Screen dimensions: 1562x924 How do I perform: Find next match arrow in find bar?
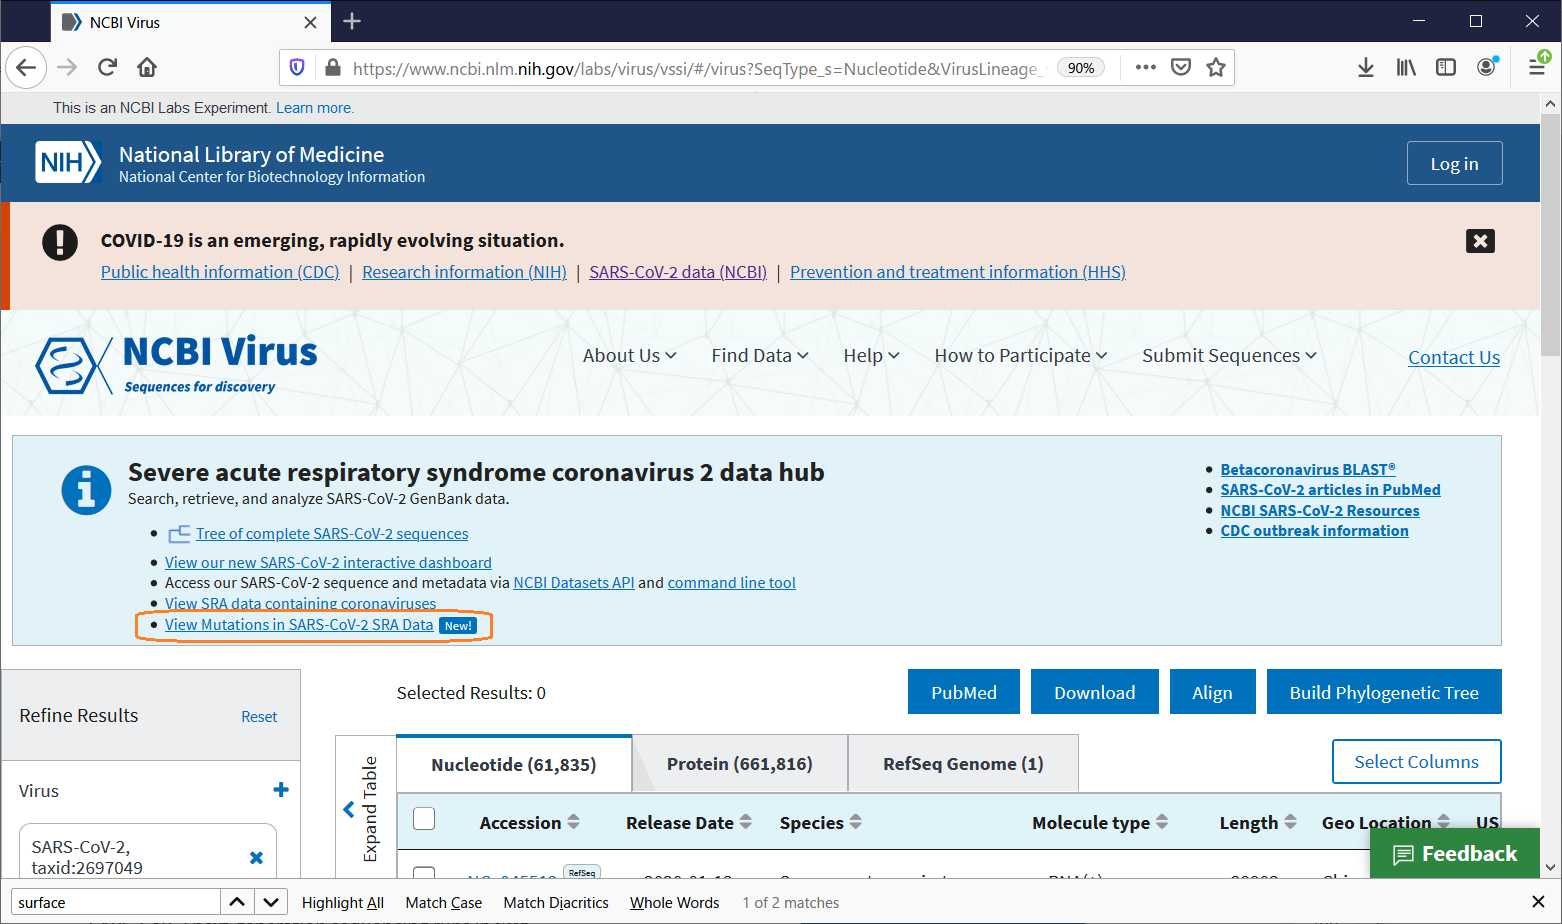[271, 902]
